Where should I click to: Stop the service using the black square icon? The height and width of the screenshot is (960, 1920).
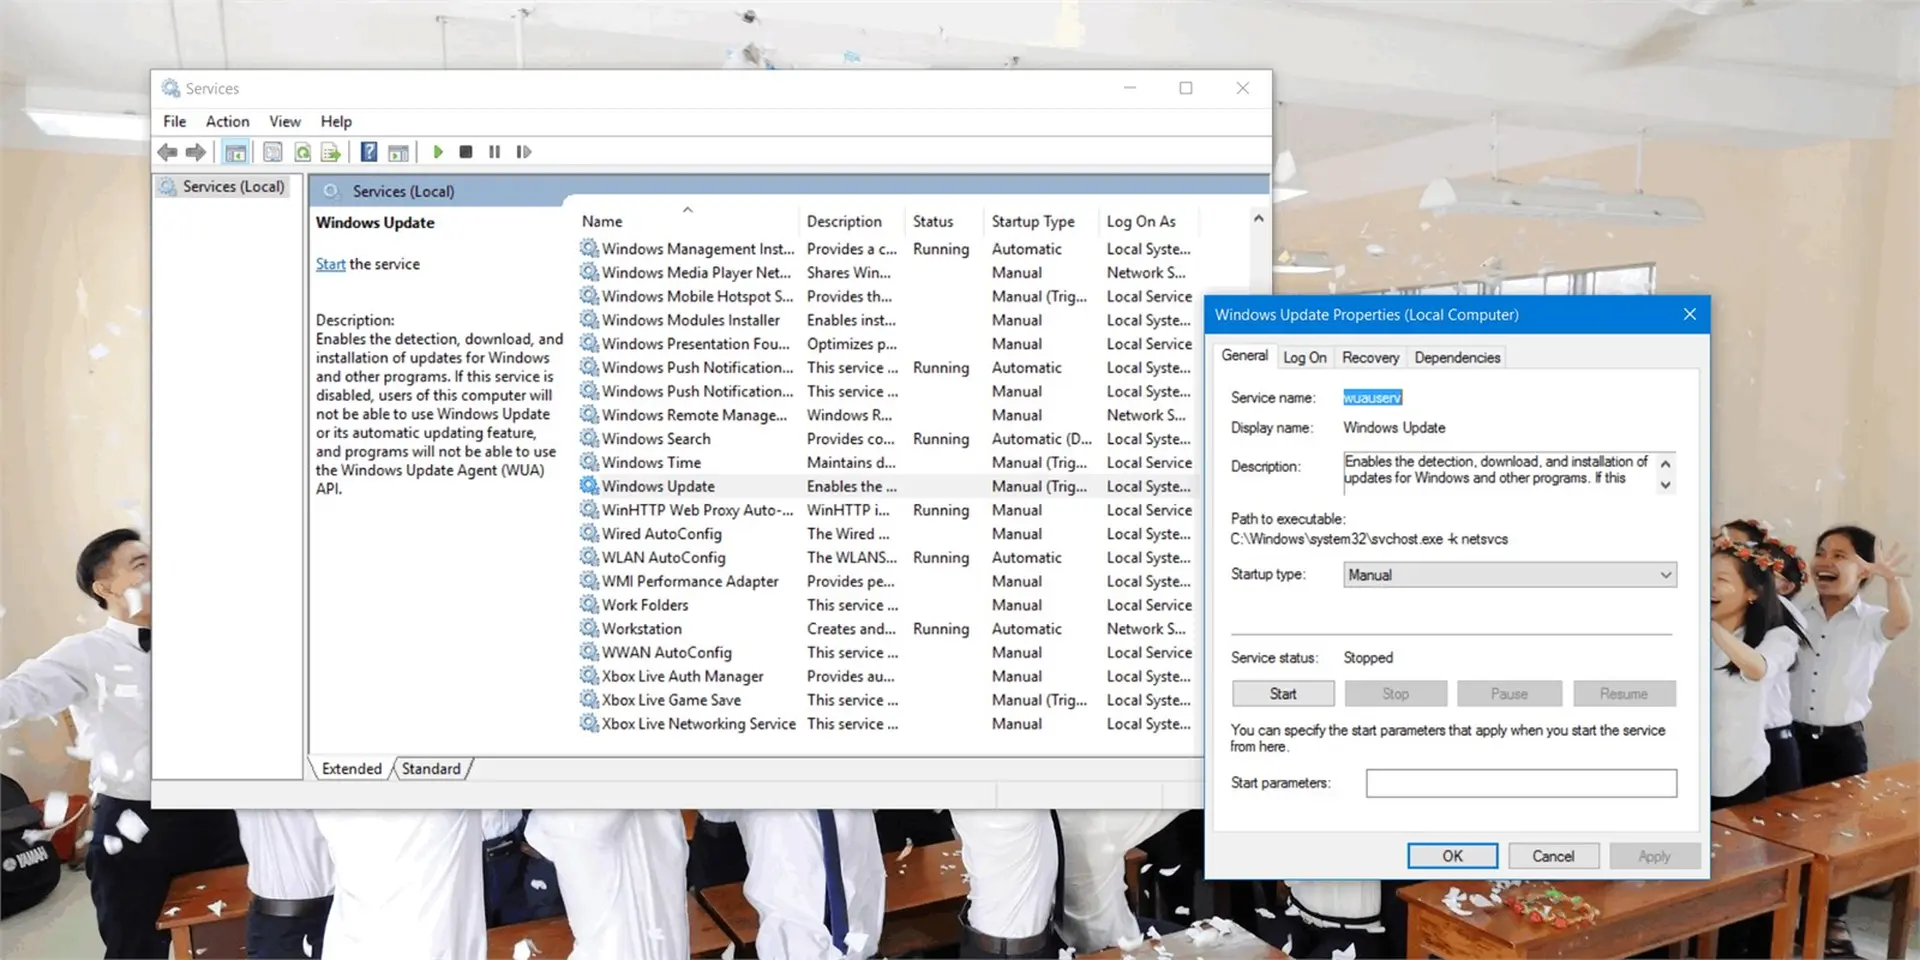[465, 152]
